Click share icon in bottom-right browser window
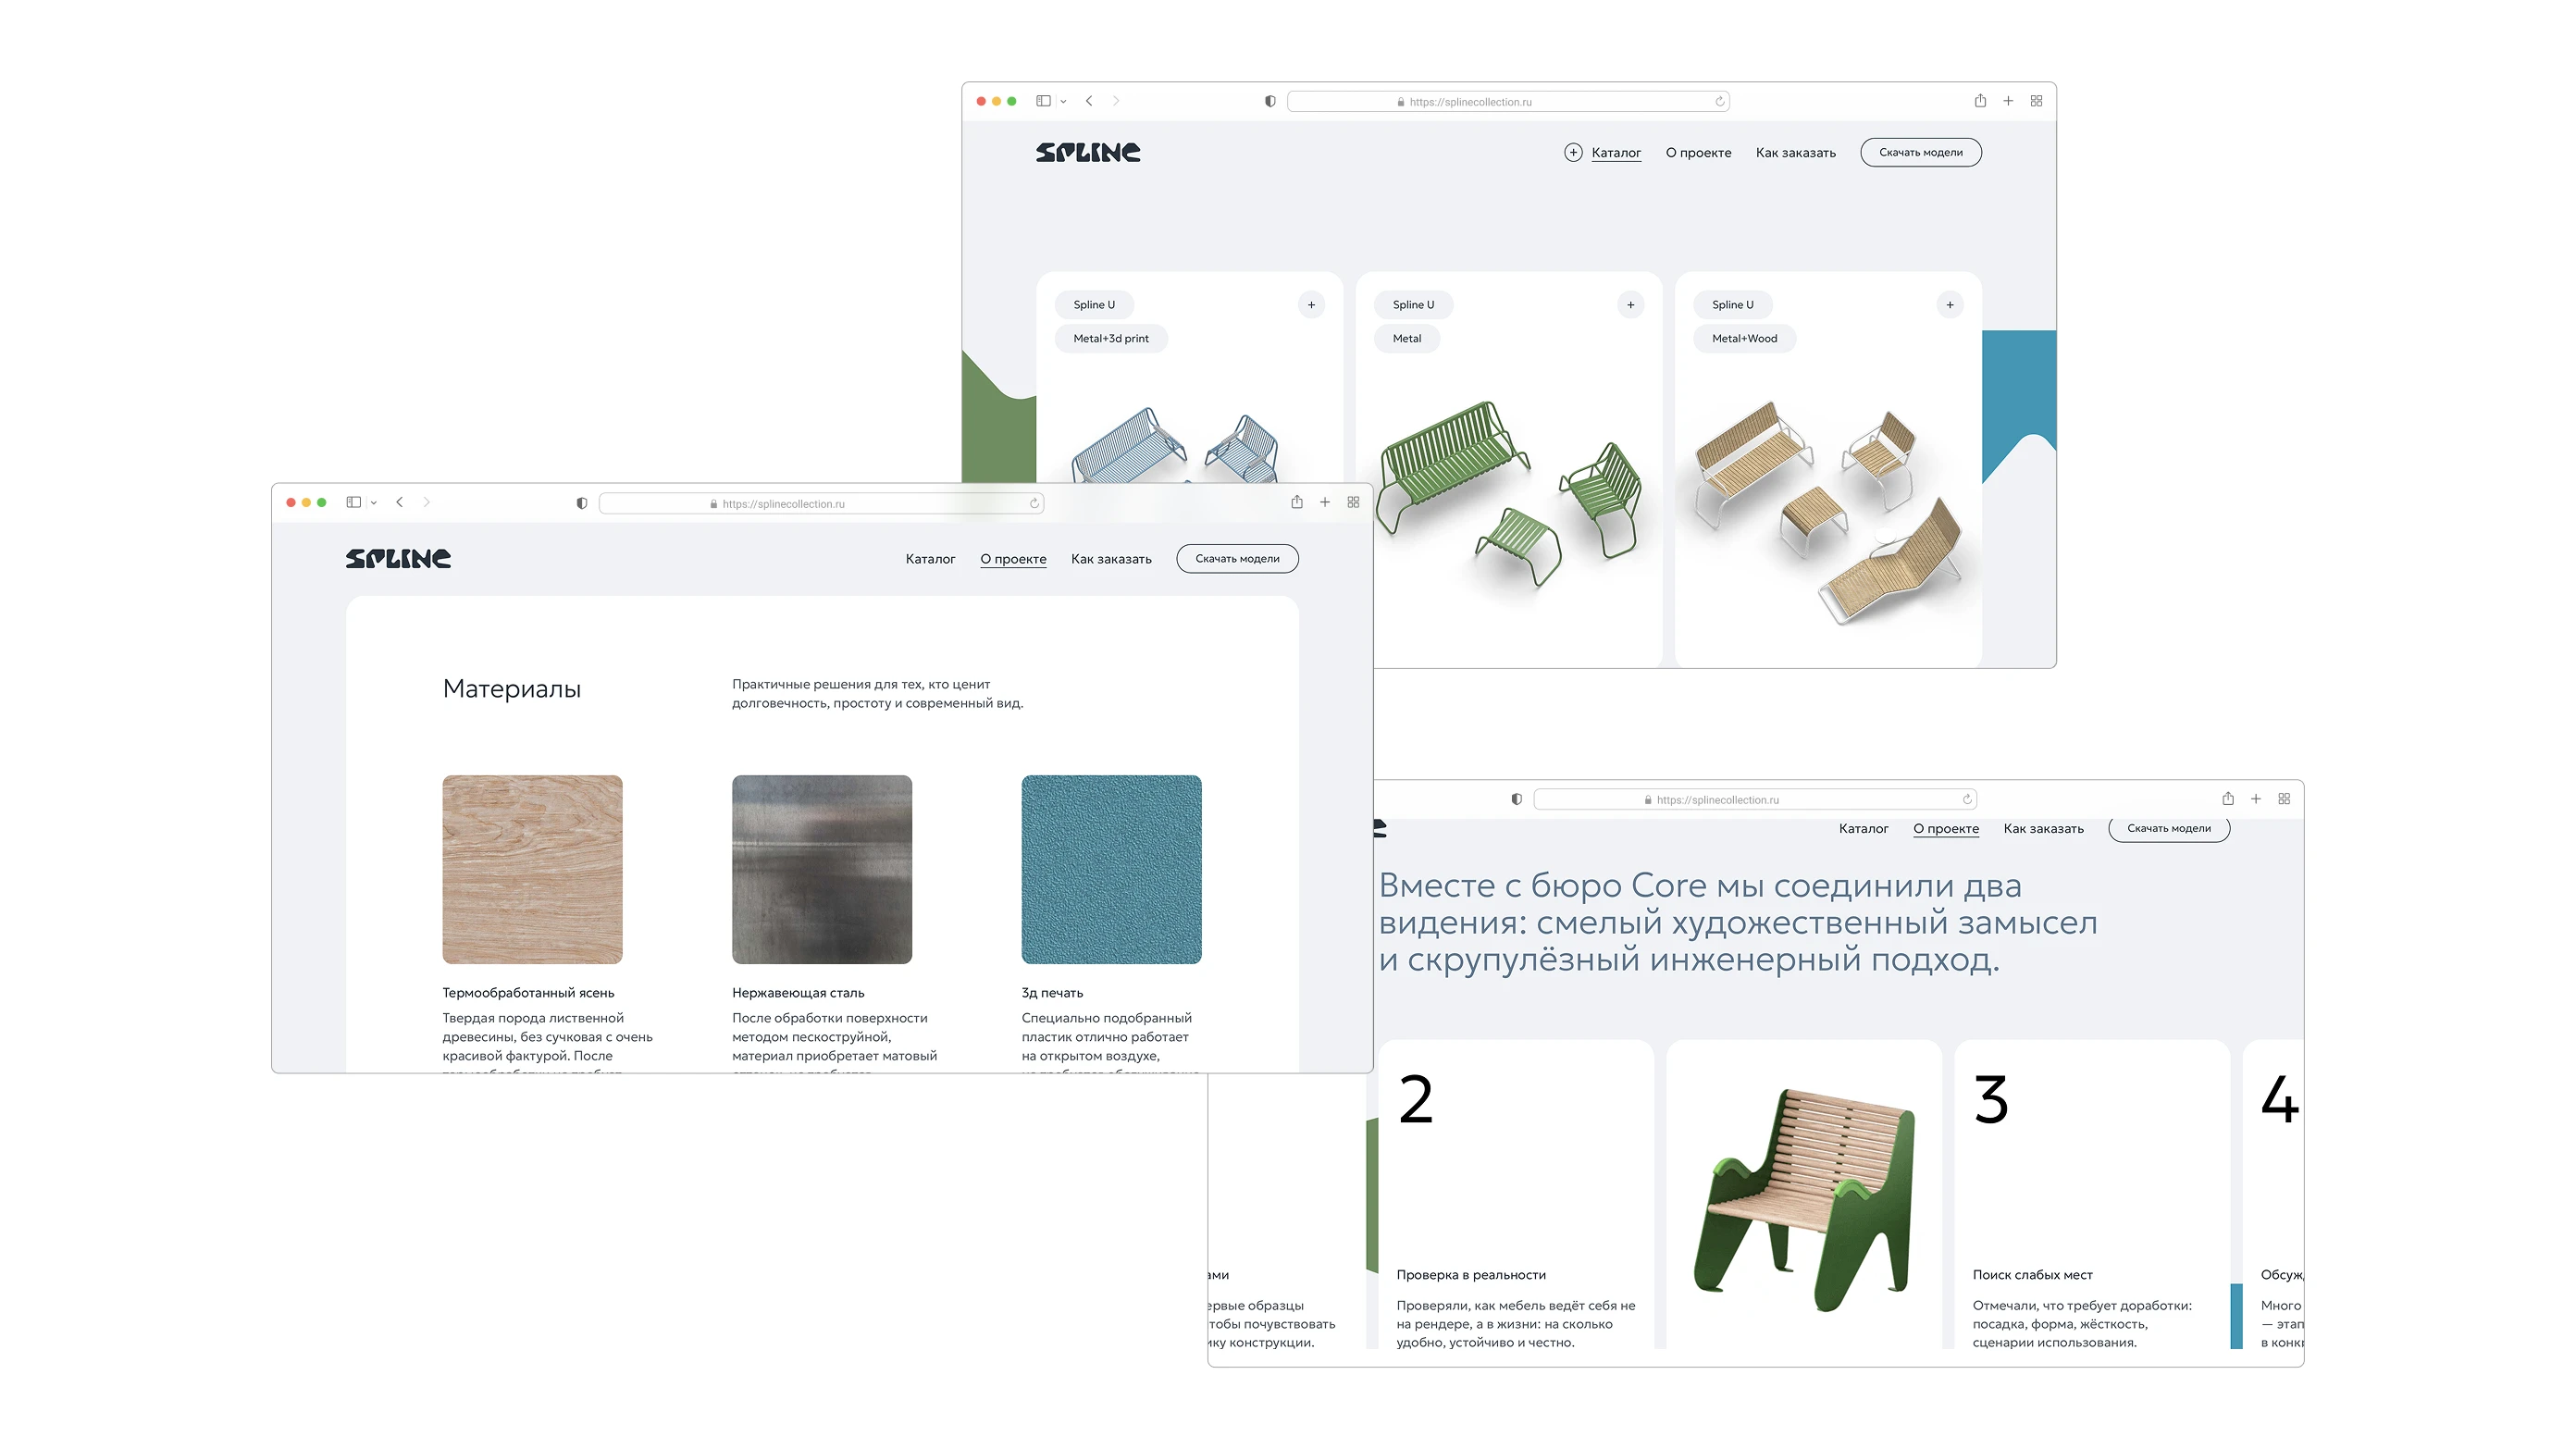 pyautogui.click(x=2228, y=799)
